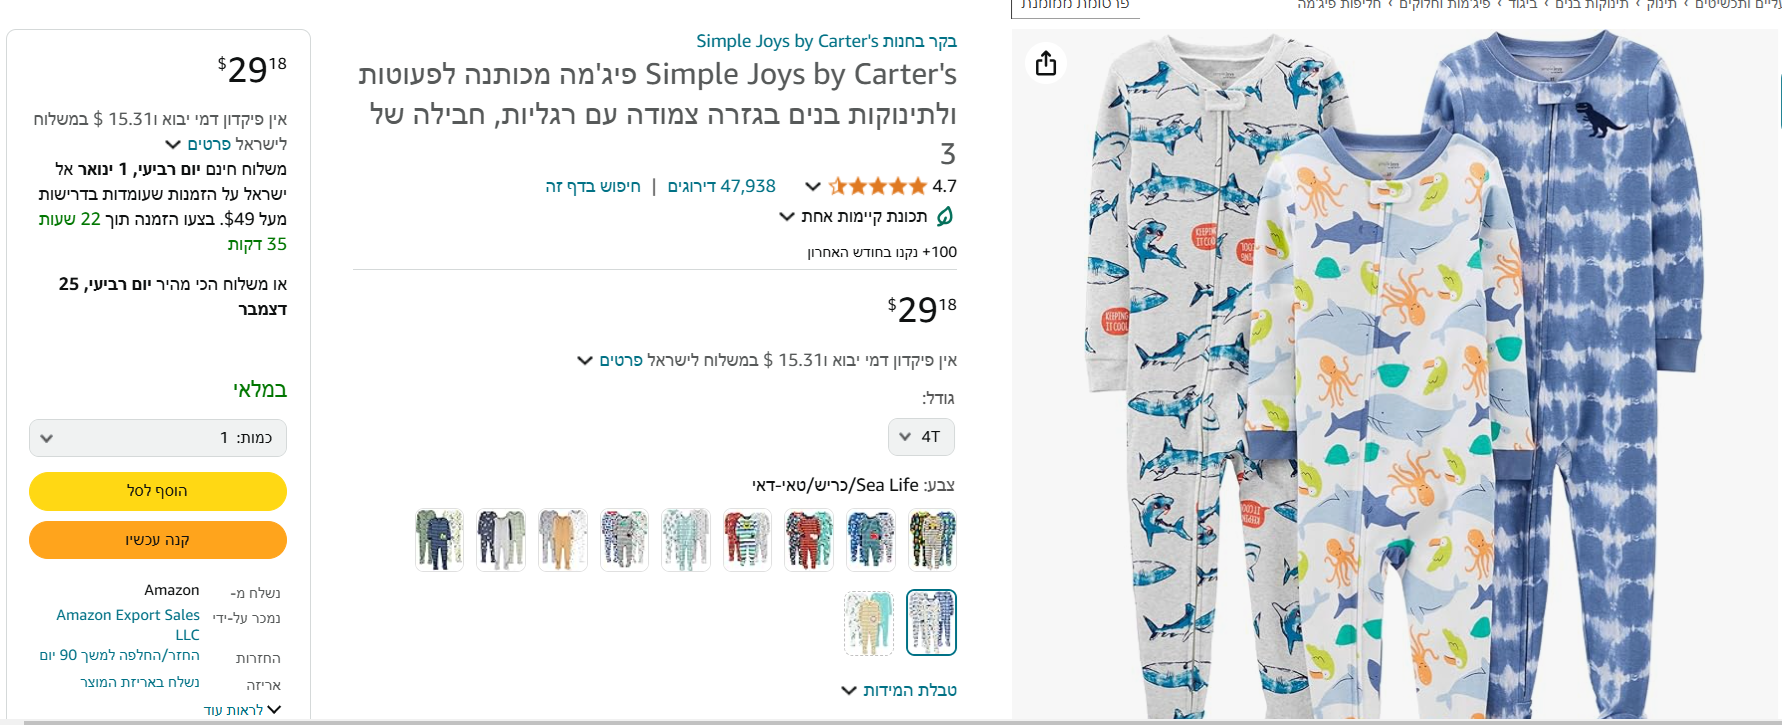Select the mustard-yellow middle pajama color swatch
Image resolution: width=1782 pixels, height=725 pixels.
click(x=563, y=540)
